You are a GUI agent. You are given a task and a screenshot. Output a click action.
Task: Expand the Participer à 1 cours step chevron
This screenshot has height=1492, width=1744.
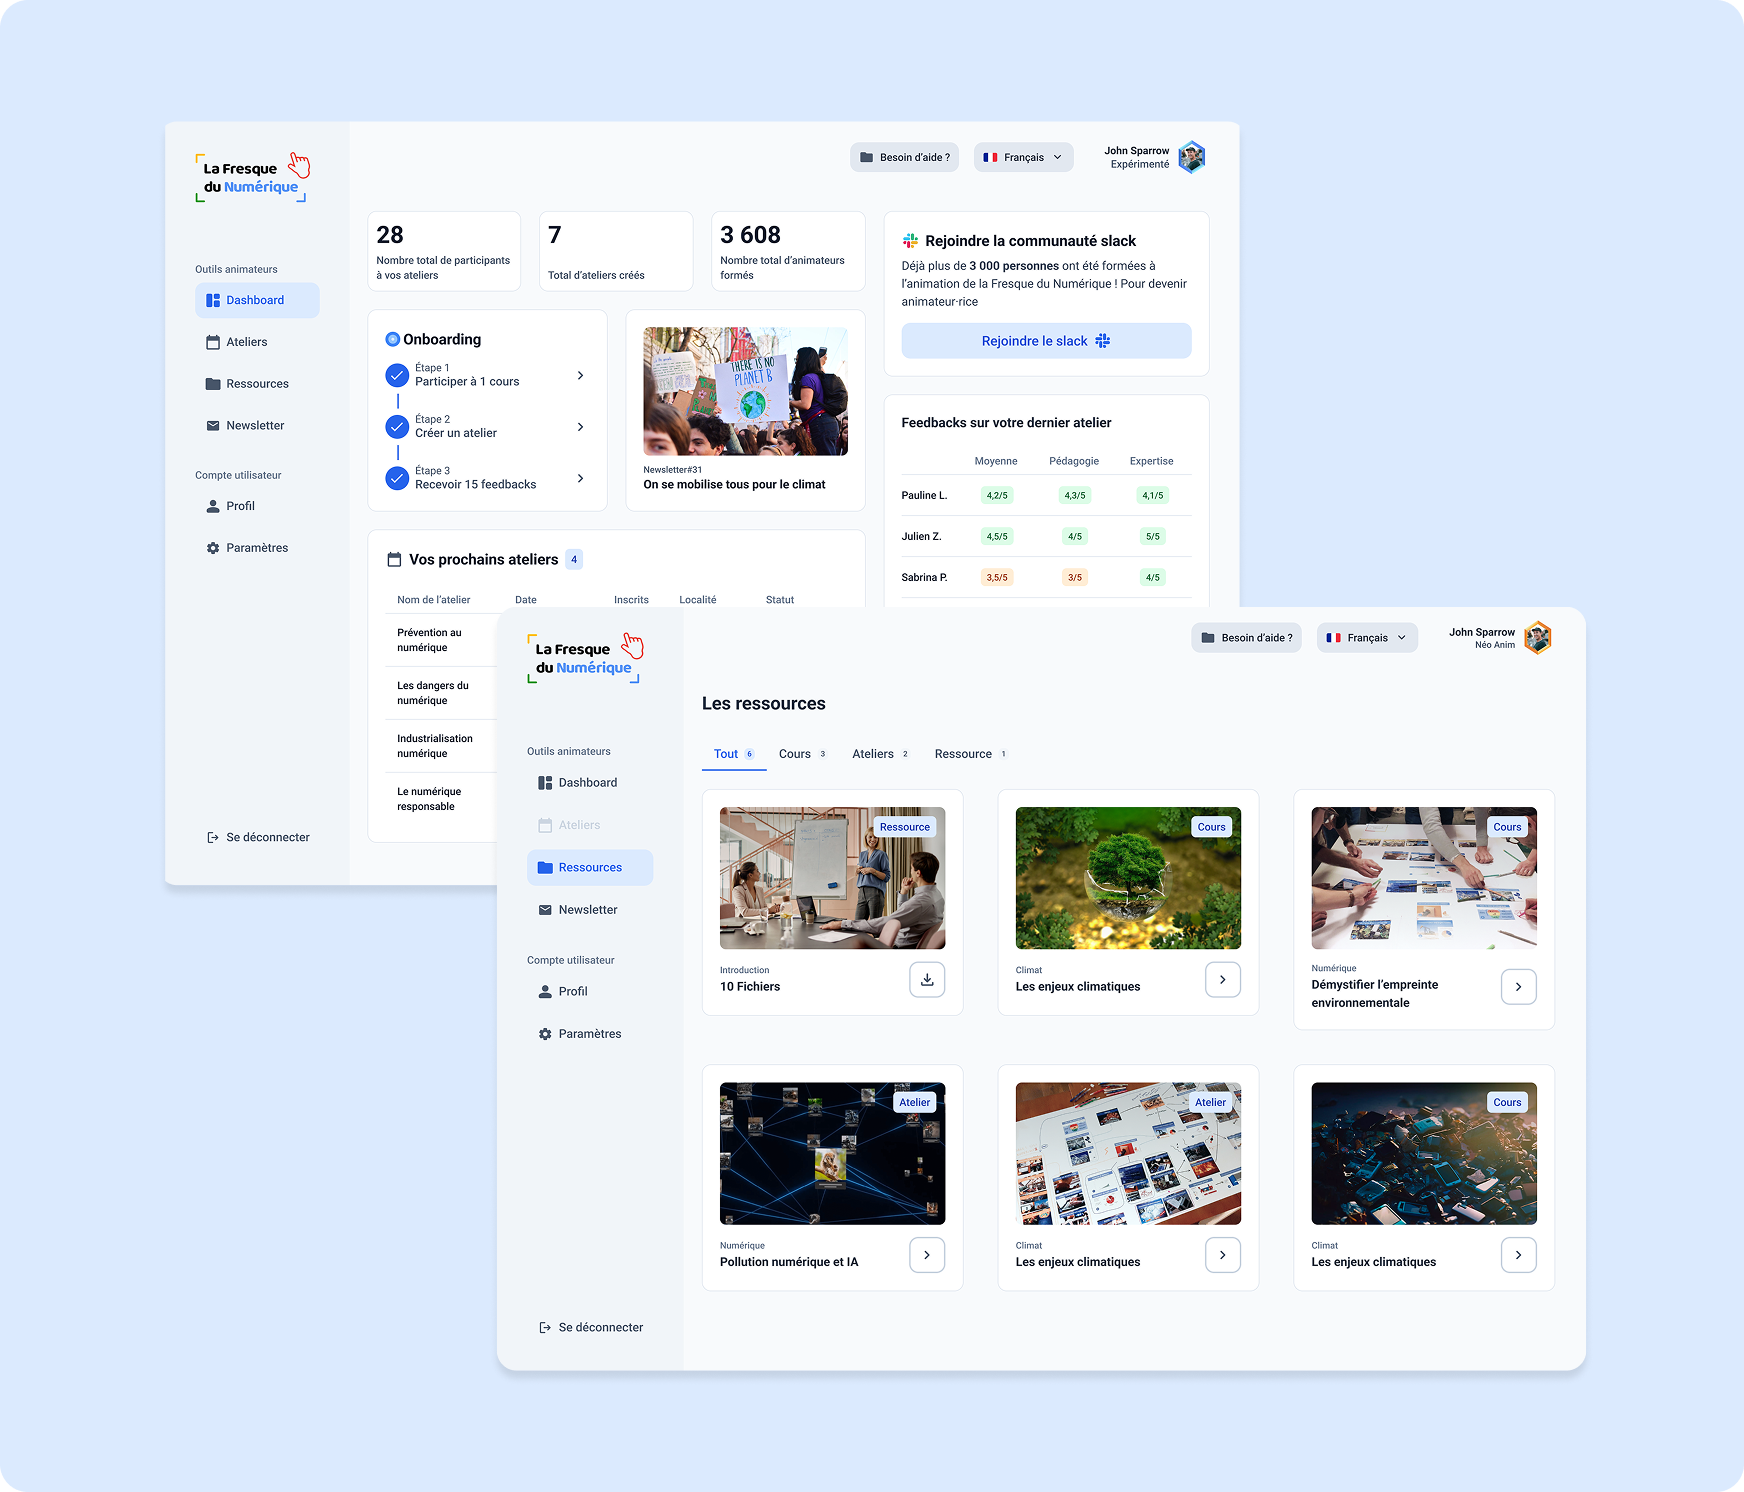click(580, 376)
